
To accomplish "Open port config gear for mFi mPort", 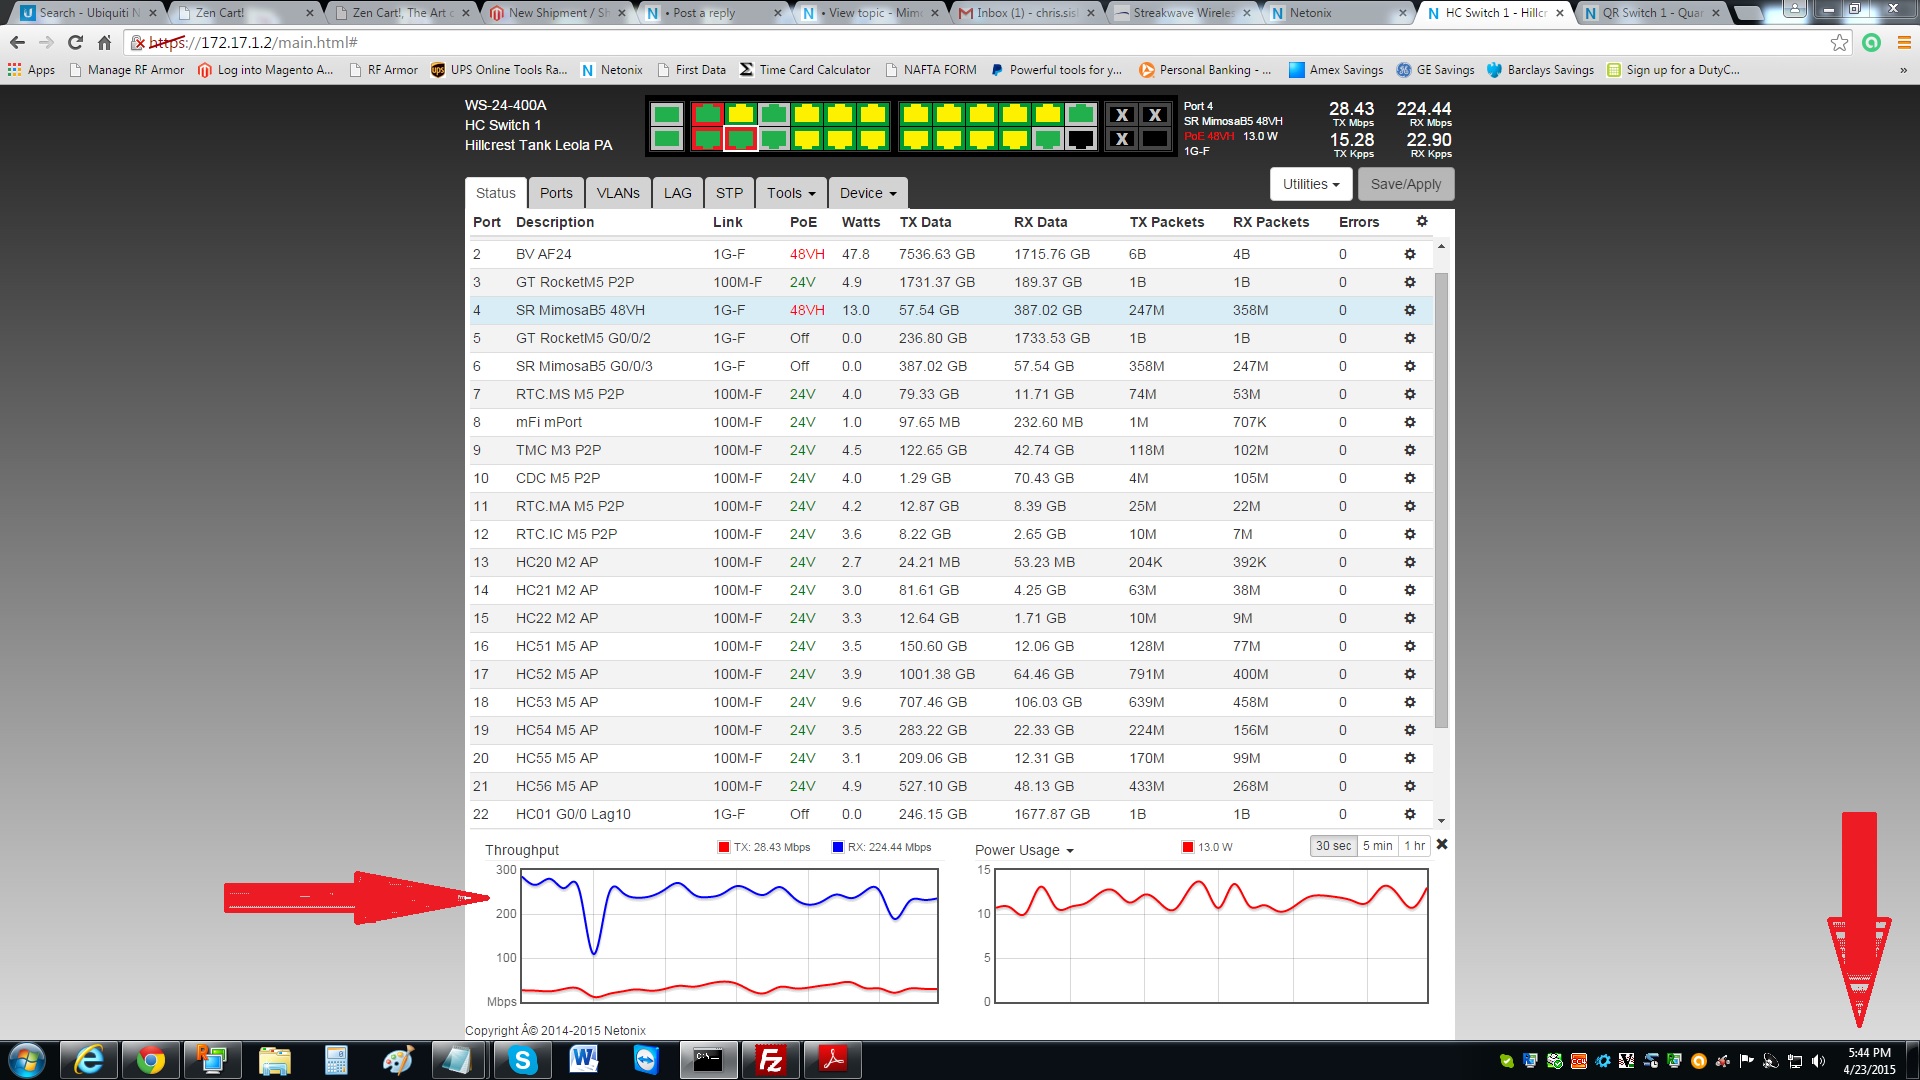I will coord(1410,422).
